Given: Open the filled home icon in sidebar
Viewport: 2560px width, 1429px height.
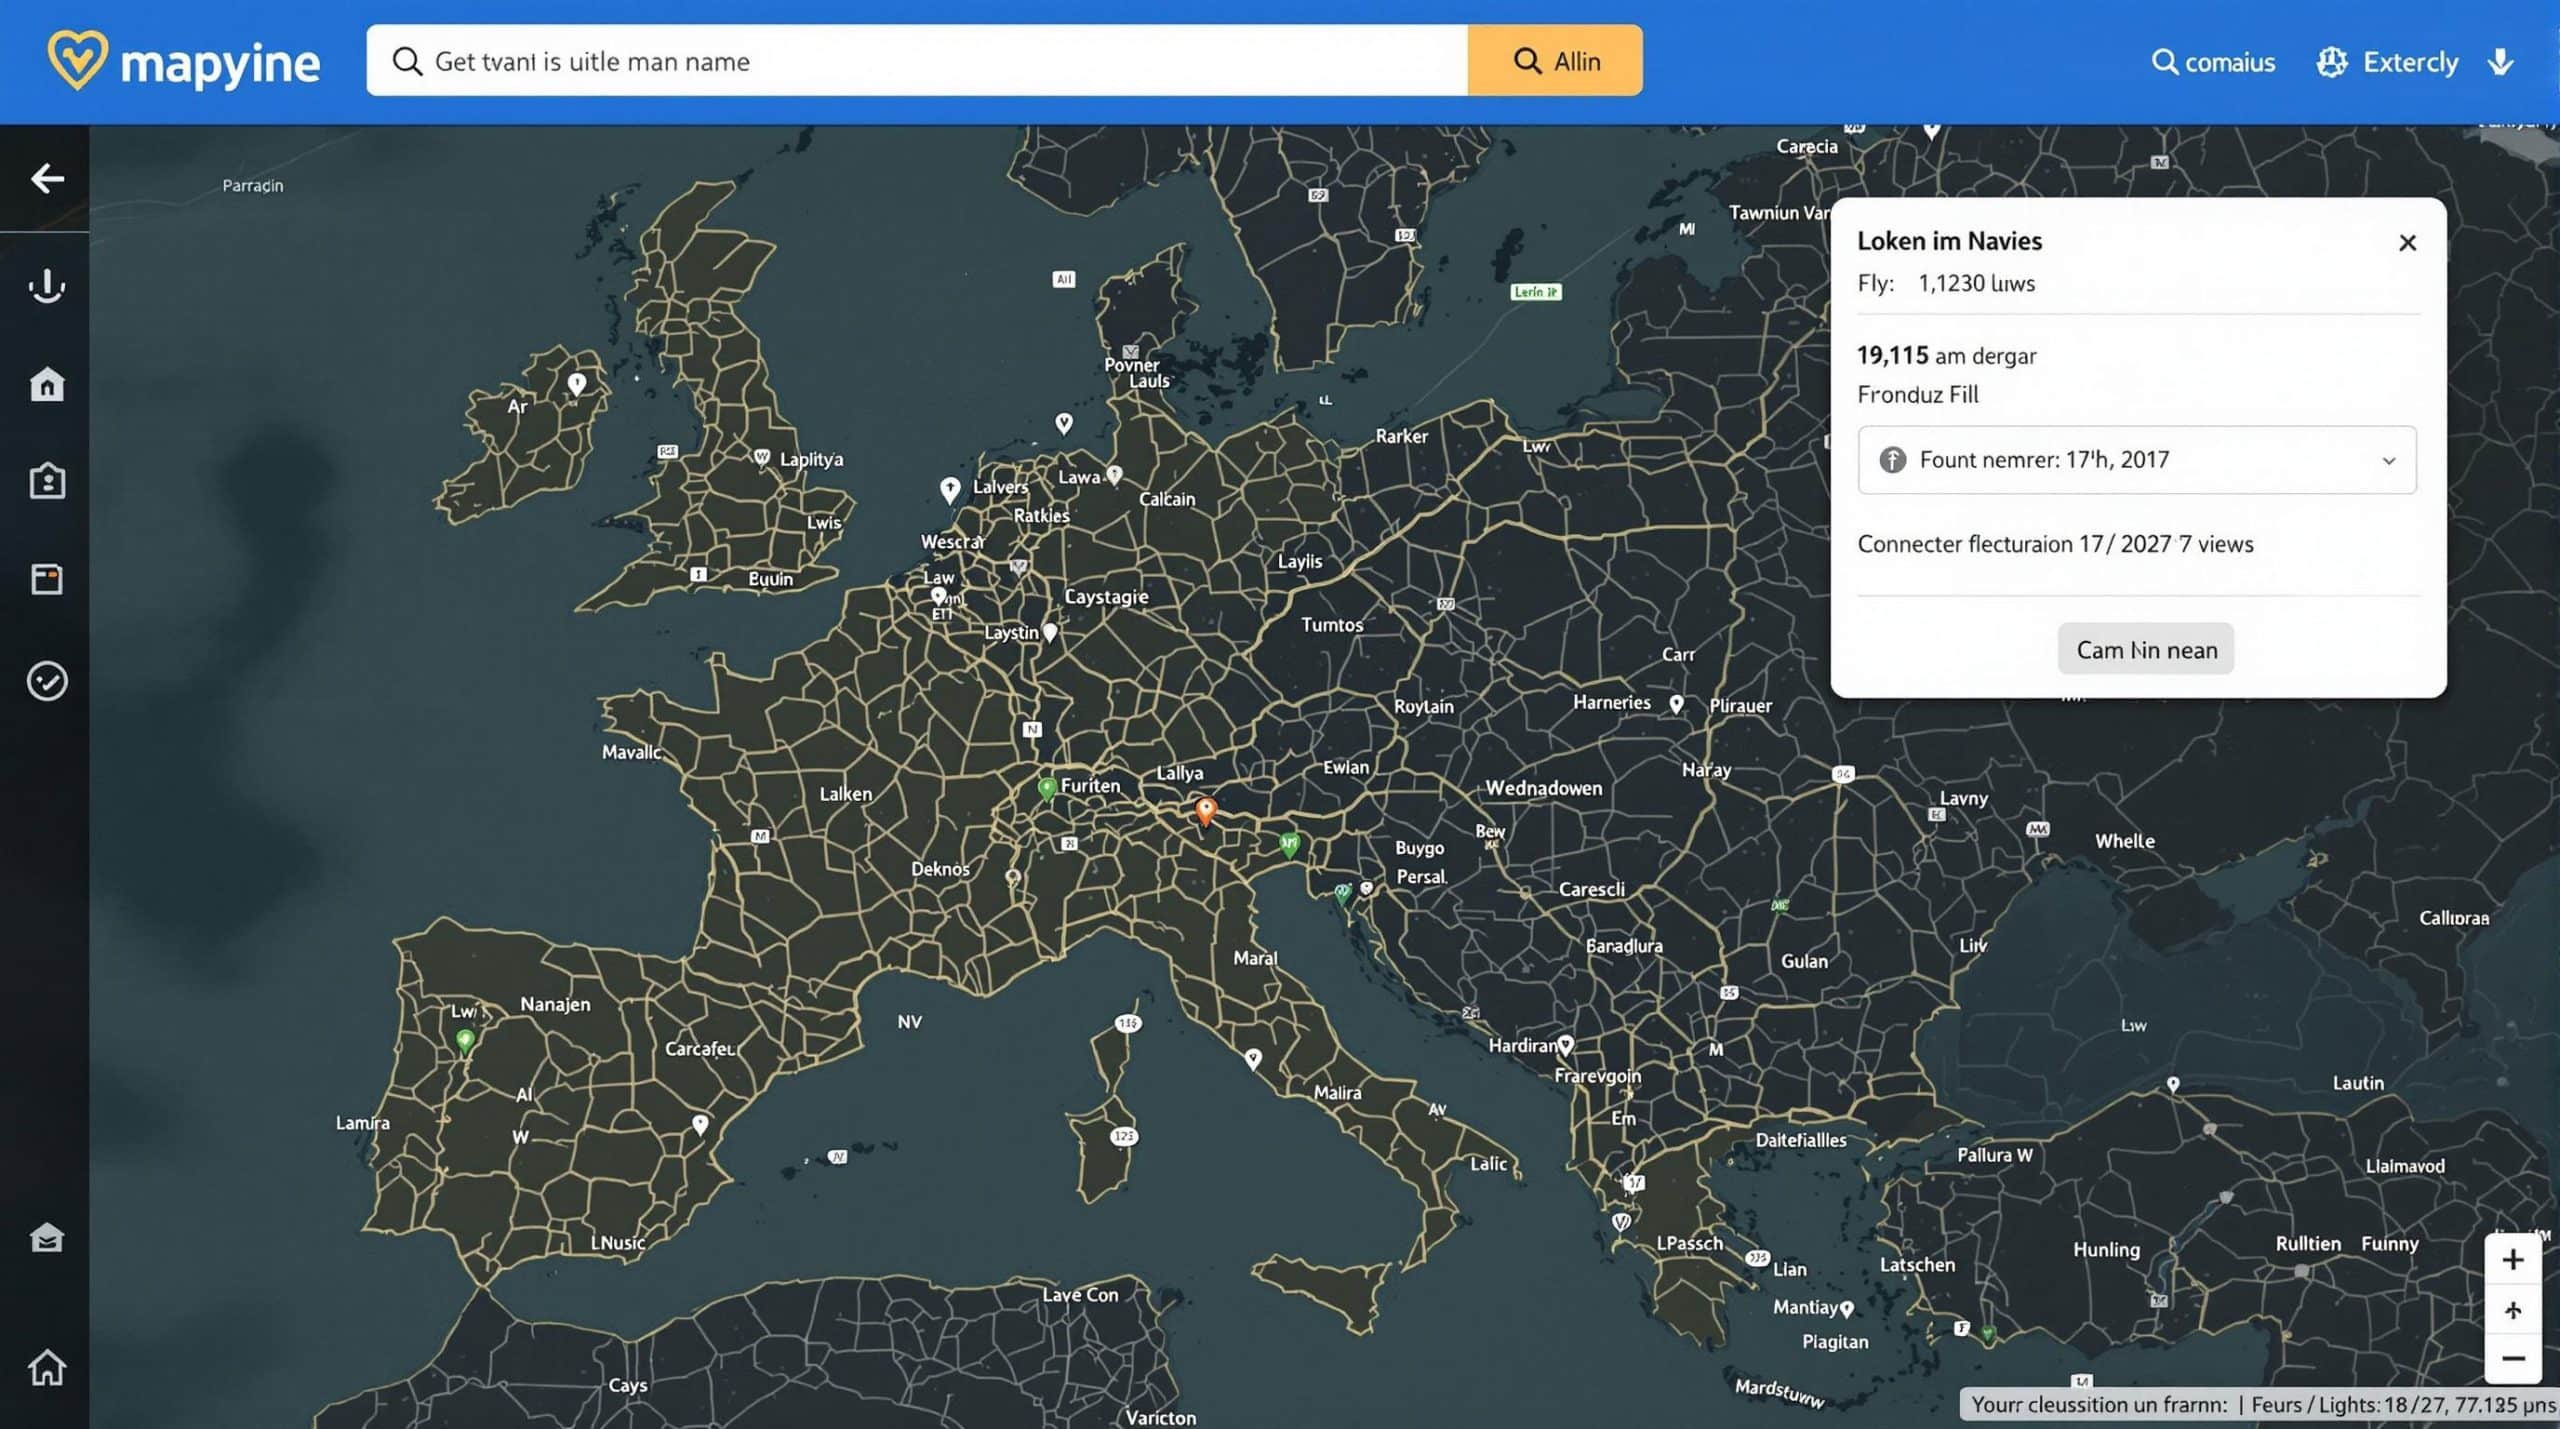Looking at the screenshot, I should point(47,384).
